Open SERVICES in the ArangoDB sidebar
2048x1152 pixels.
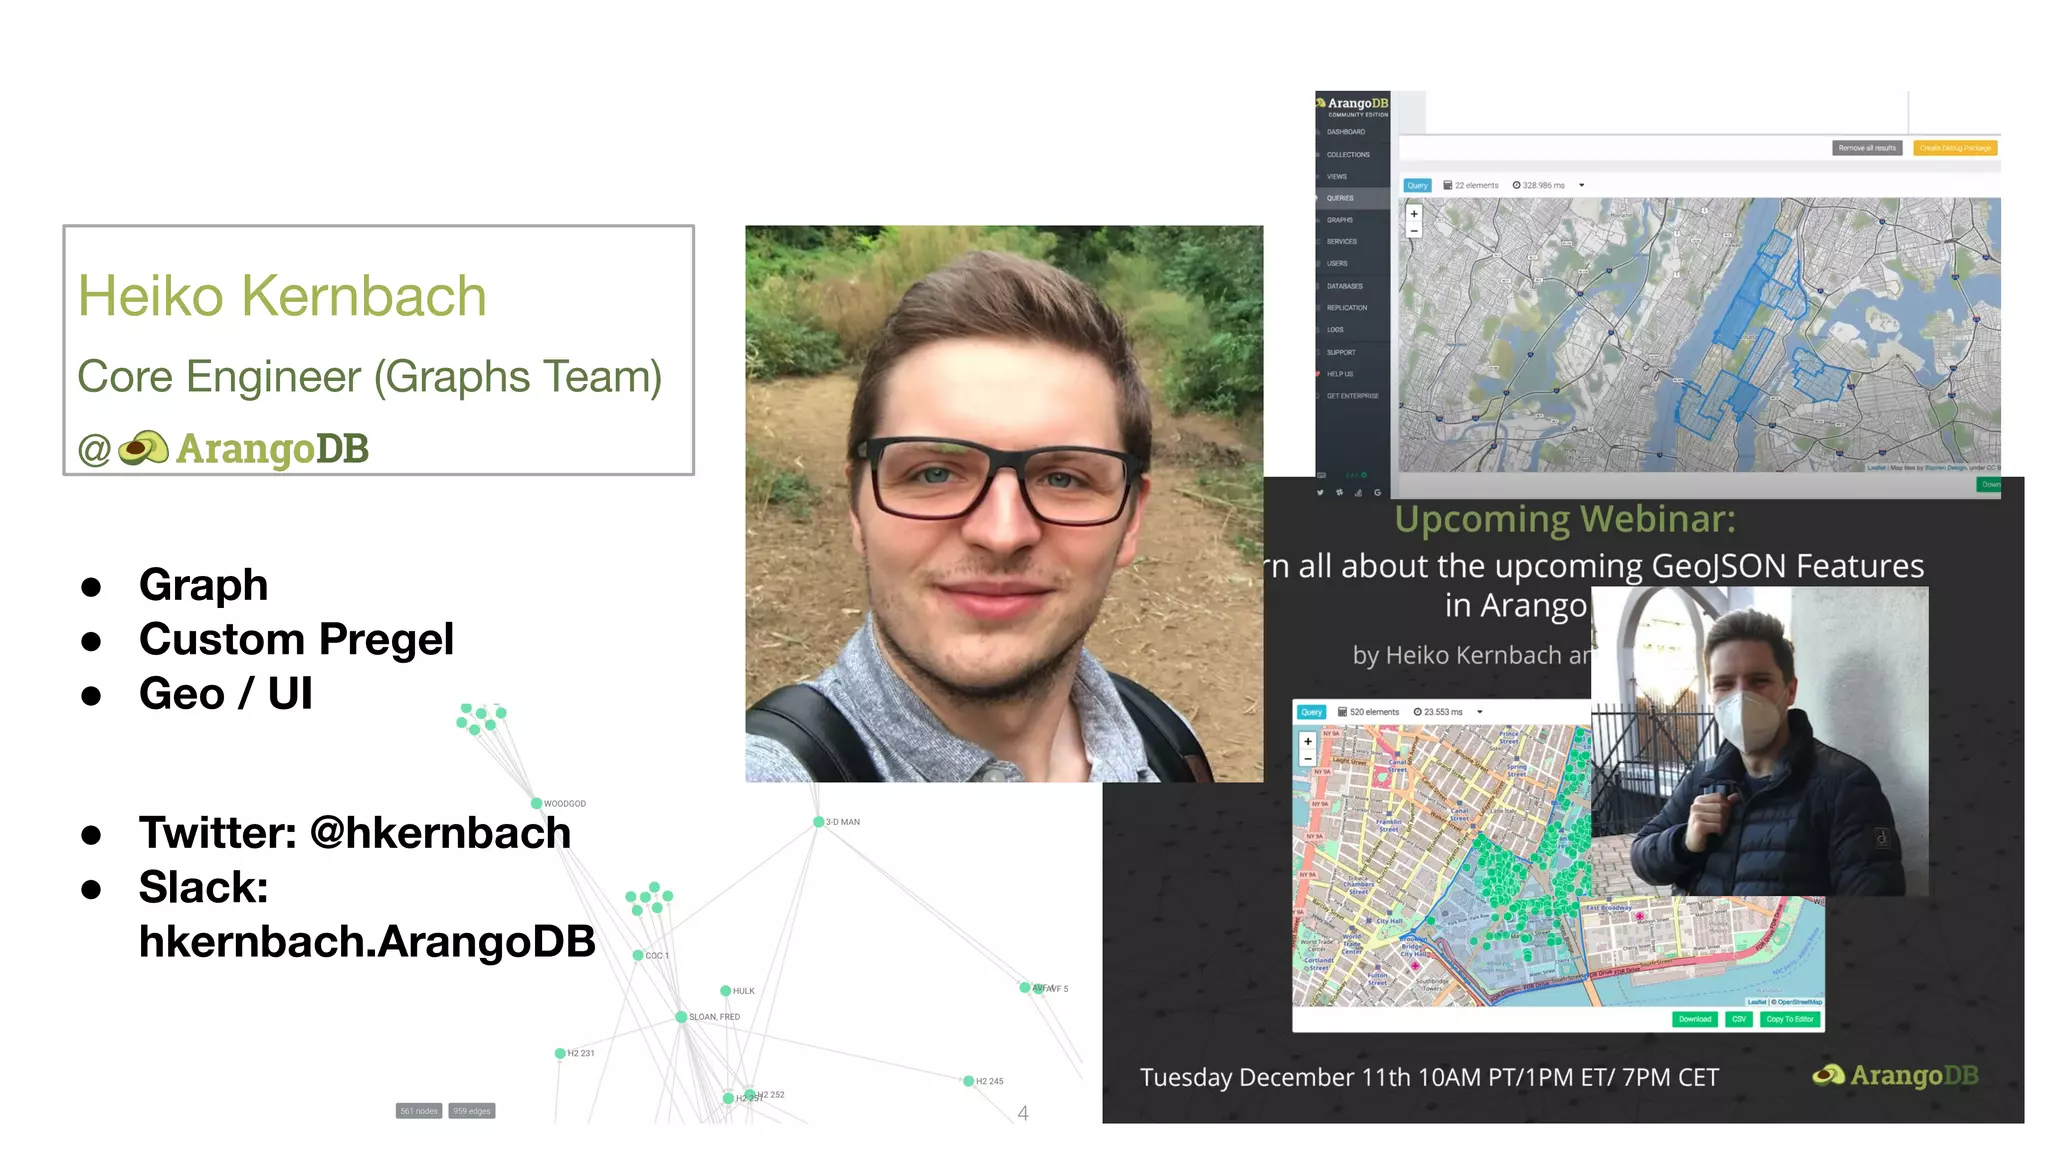[1342, 242]
